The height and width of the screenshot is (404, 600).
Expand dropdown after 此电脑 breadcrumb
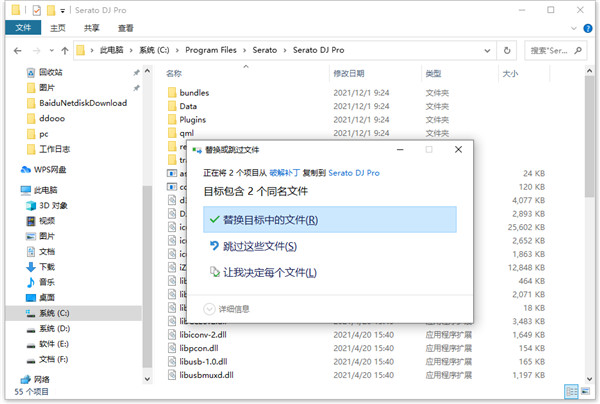[x=131, y=50]
